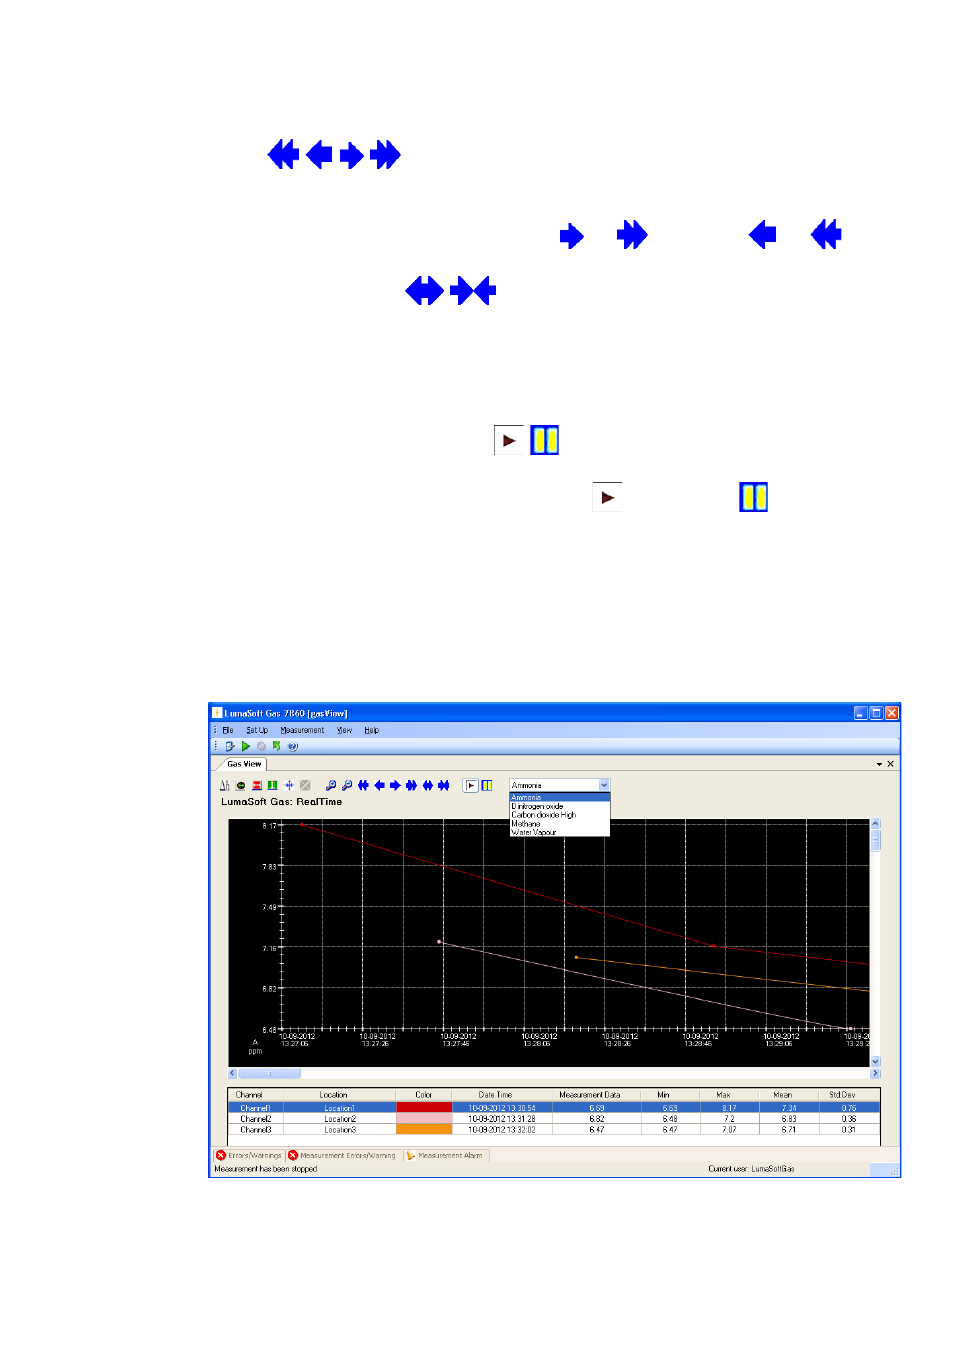Click the down arrow of the graph's vertical scrollbar
954x1350 pixels.
point(876,1062)
